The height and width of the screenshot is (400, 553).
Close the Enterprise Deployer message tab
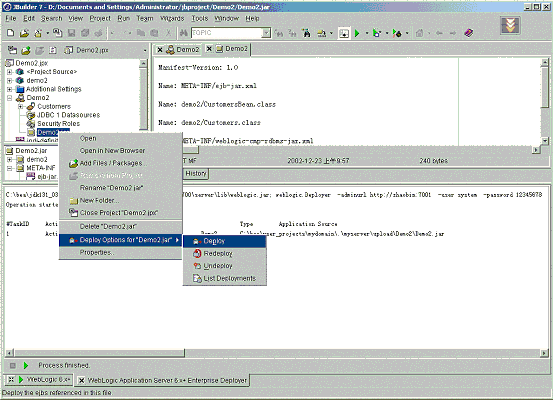point(81,380)
